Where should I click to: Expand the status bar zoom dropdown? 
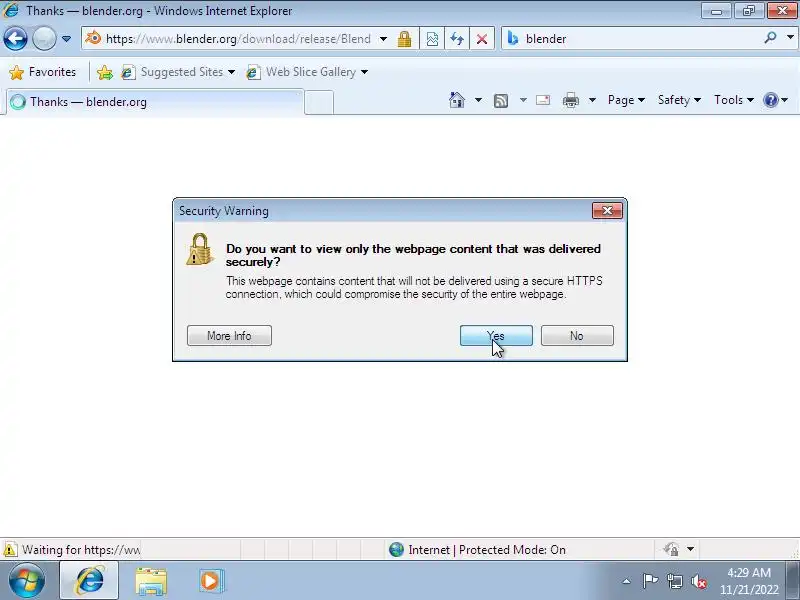690,549
